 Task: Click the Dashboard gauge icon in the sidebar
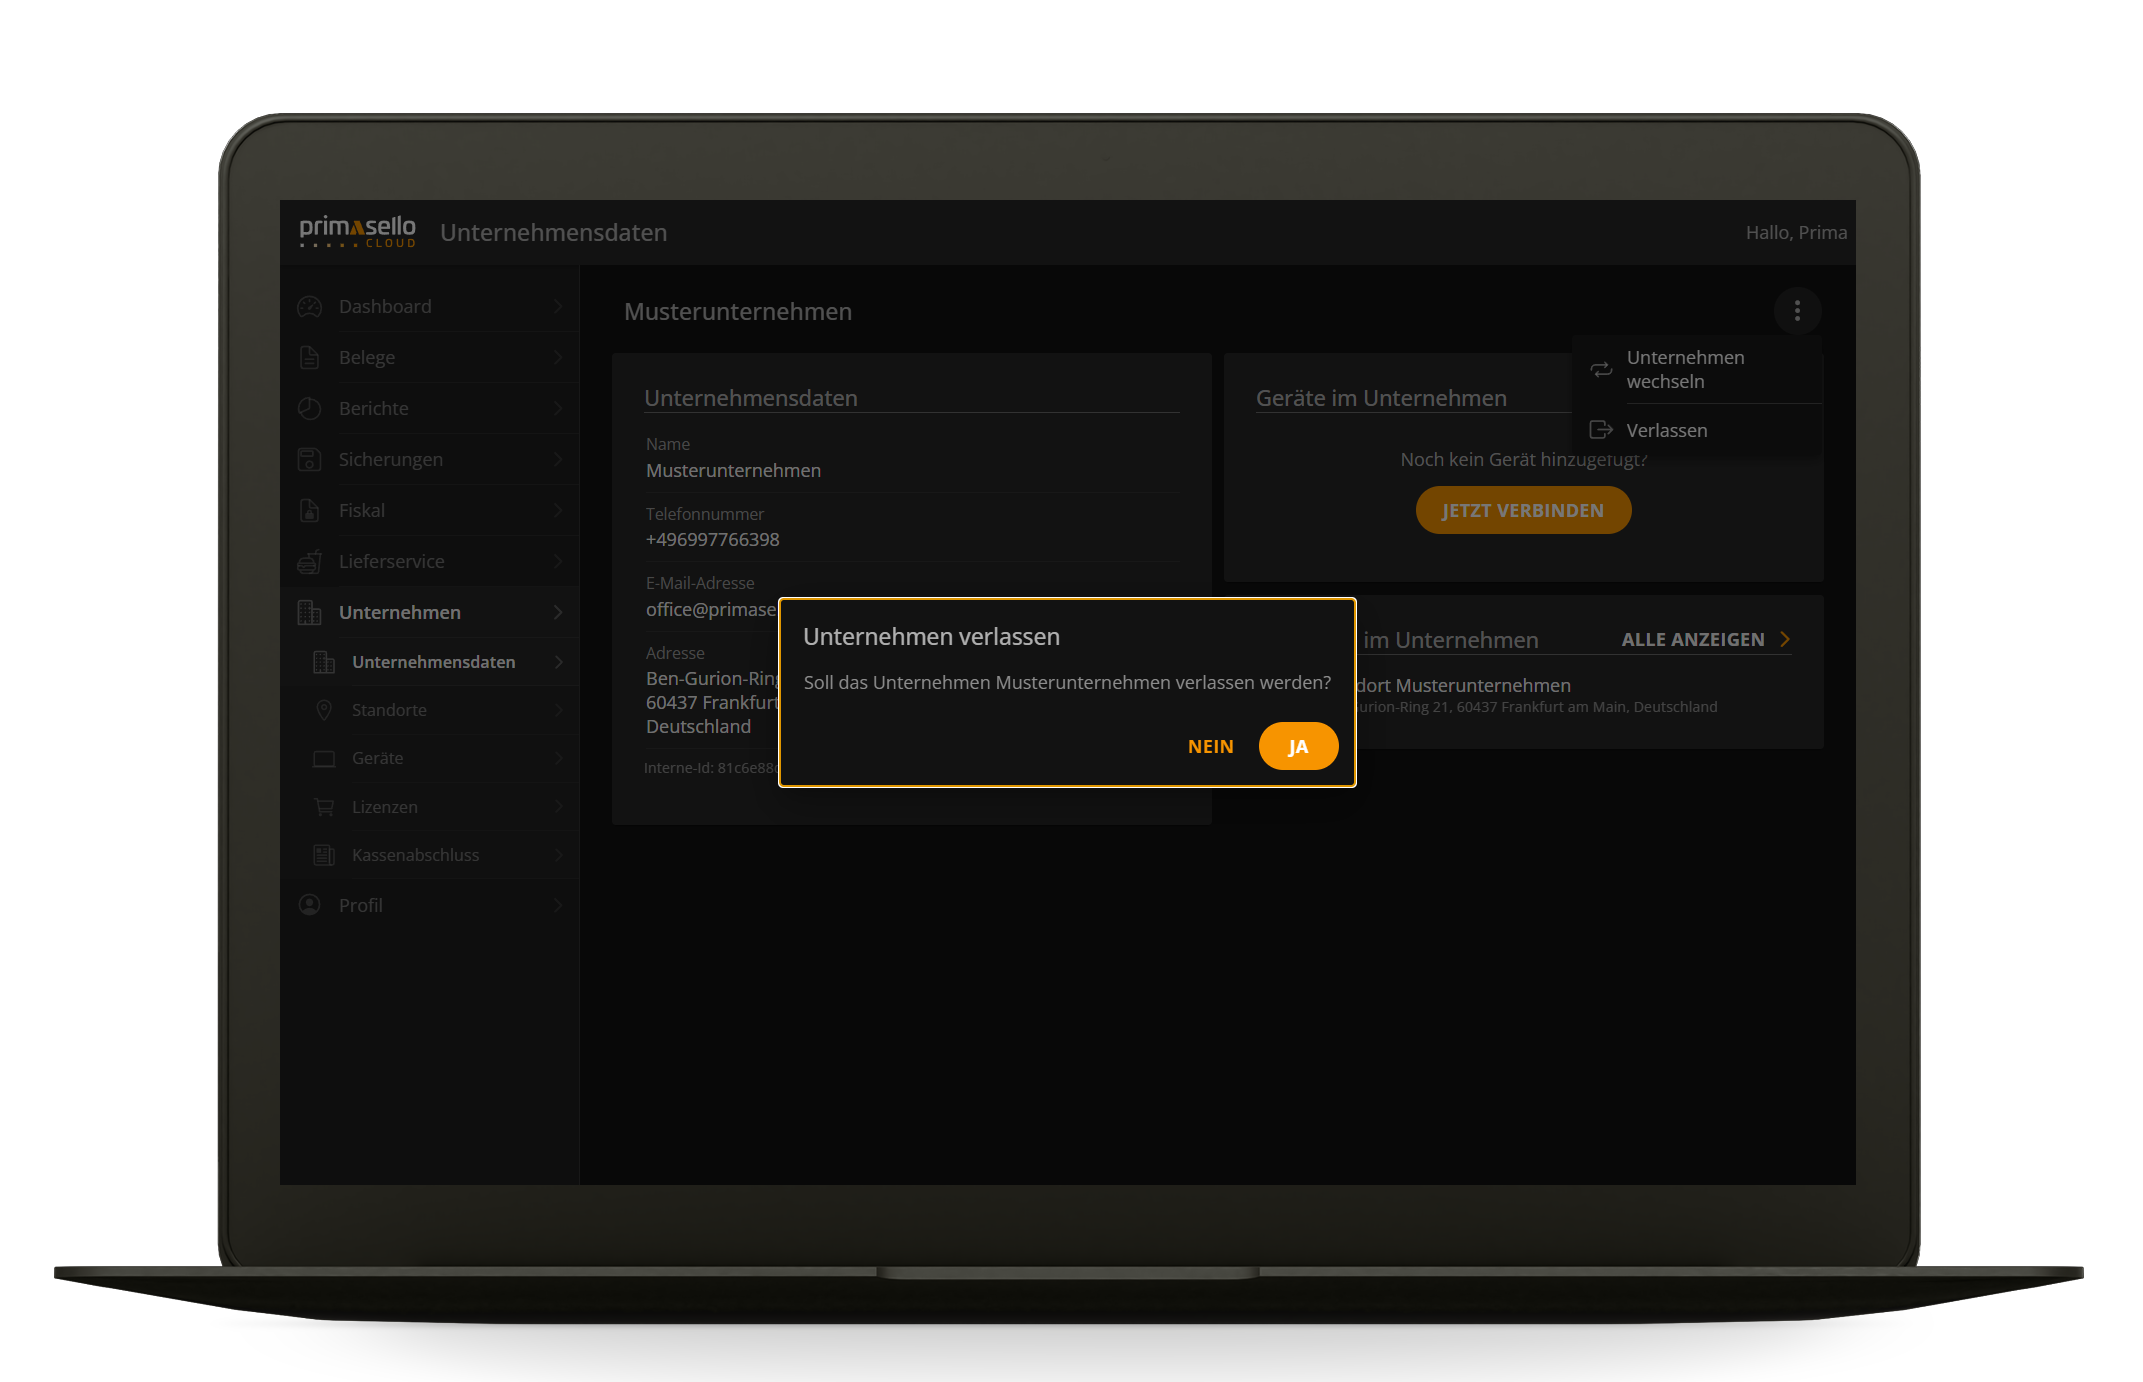(310, 307)
